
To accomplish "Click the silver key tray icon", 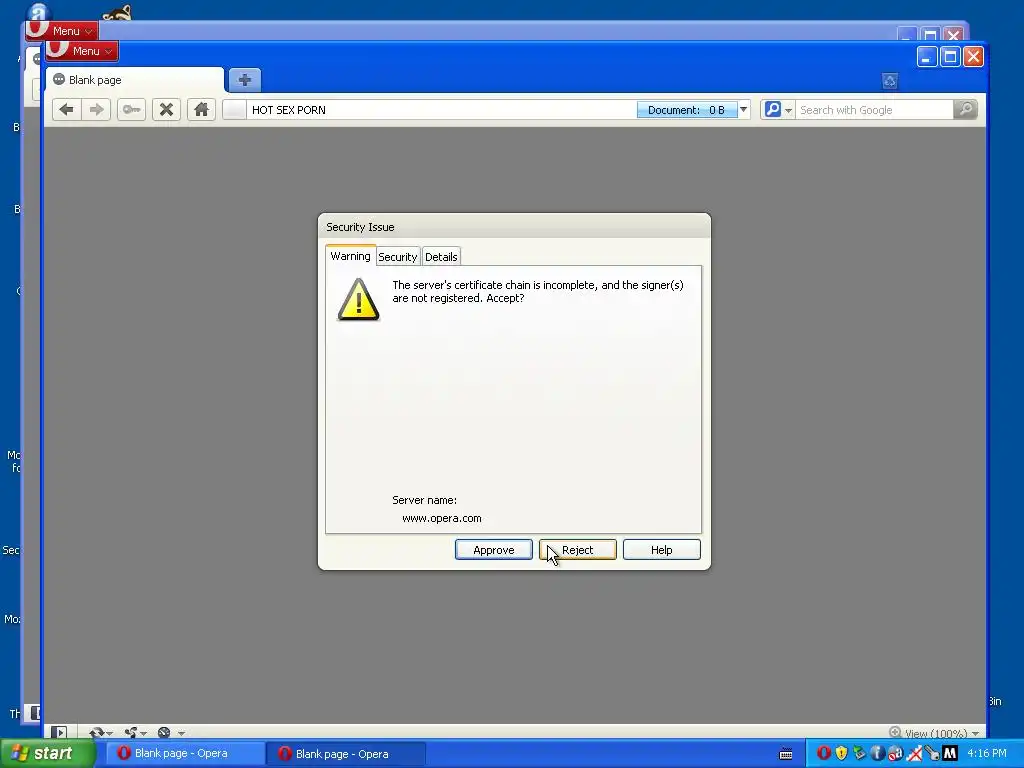I will 932,753.
